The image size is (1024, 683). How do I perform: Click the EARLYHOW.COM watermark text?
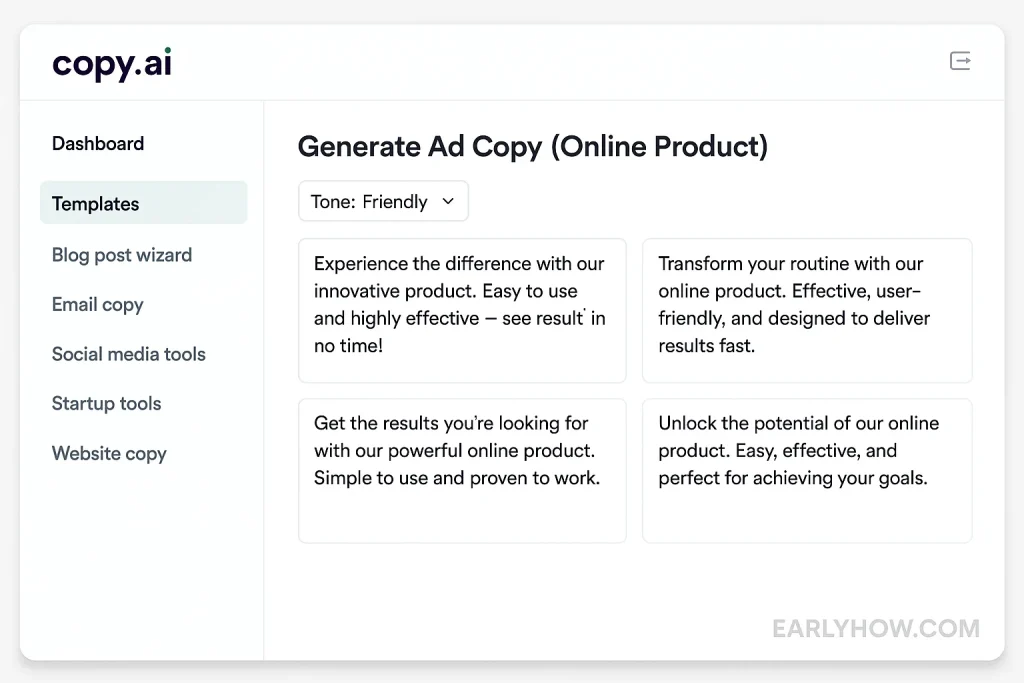[x=875, y=629]
